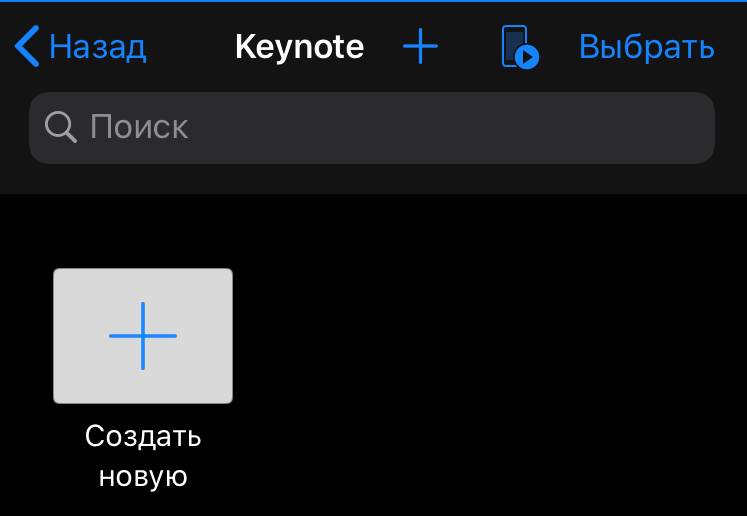Click the magnifying glass search icon

pyautogui.click(x=61, y=127)
